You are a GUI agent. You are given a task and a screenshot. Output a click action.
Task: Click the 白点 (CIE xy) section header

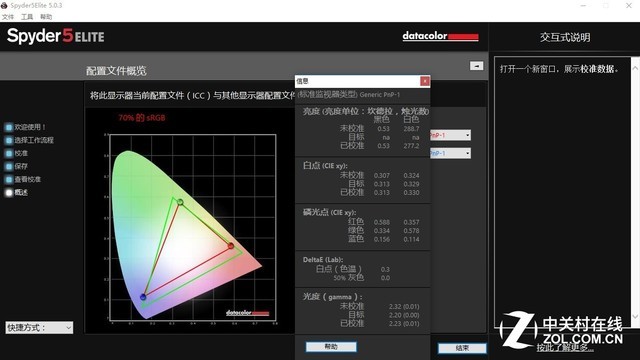click(325, 165)
